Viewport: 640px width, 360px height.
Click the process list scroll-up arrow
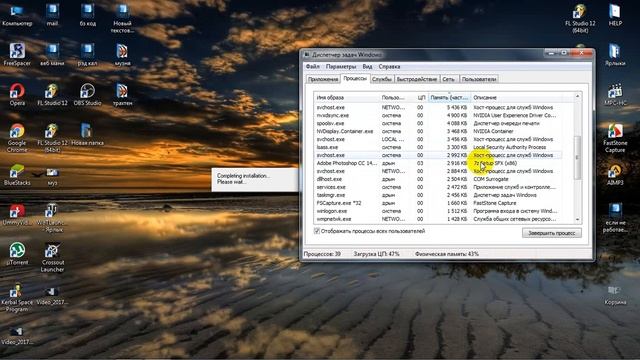point(578,96)
